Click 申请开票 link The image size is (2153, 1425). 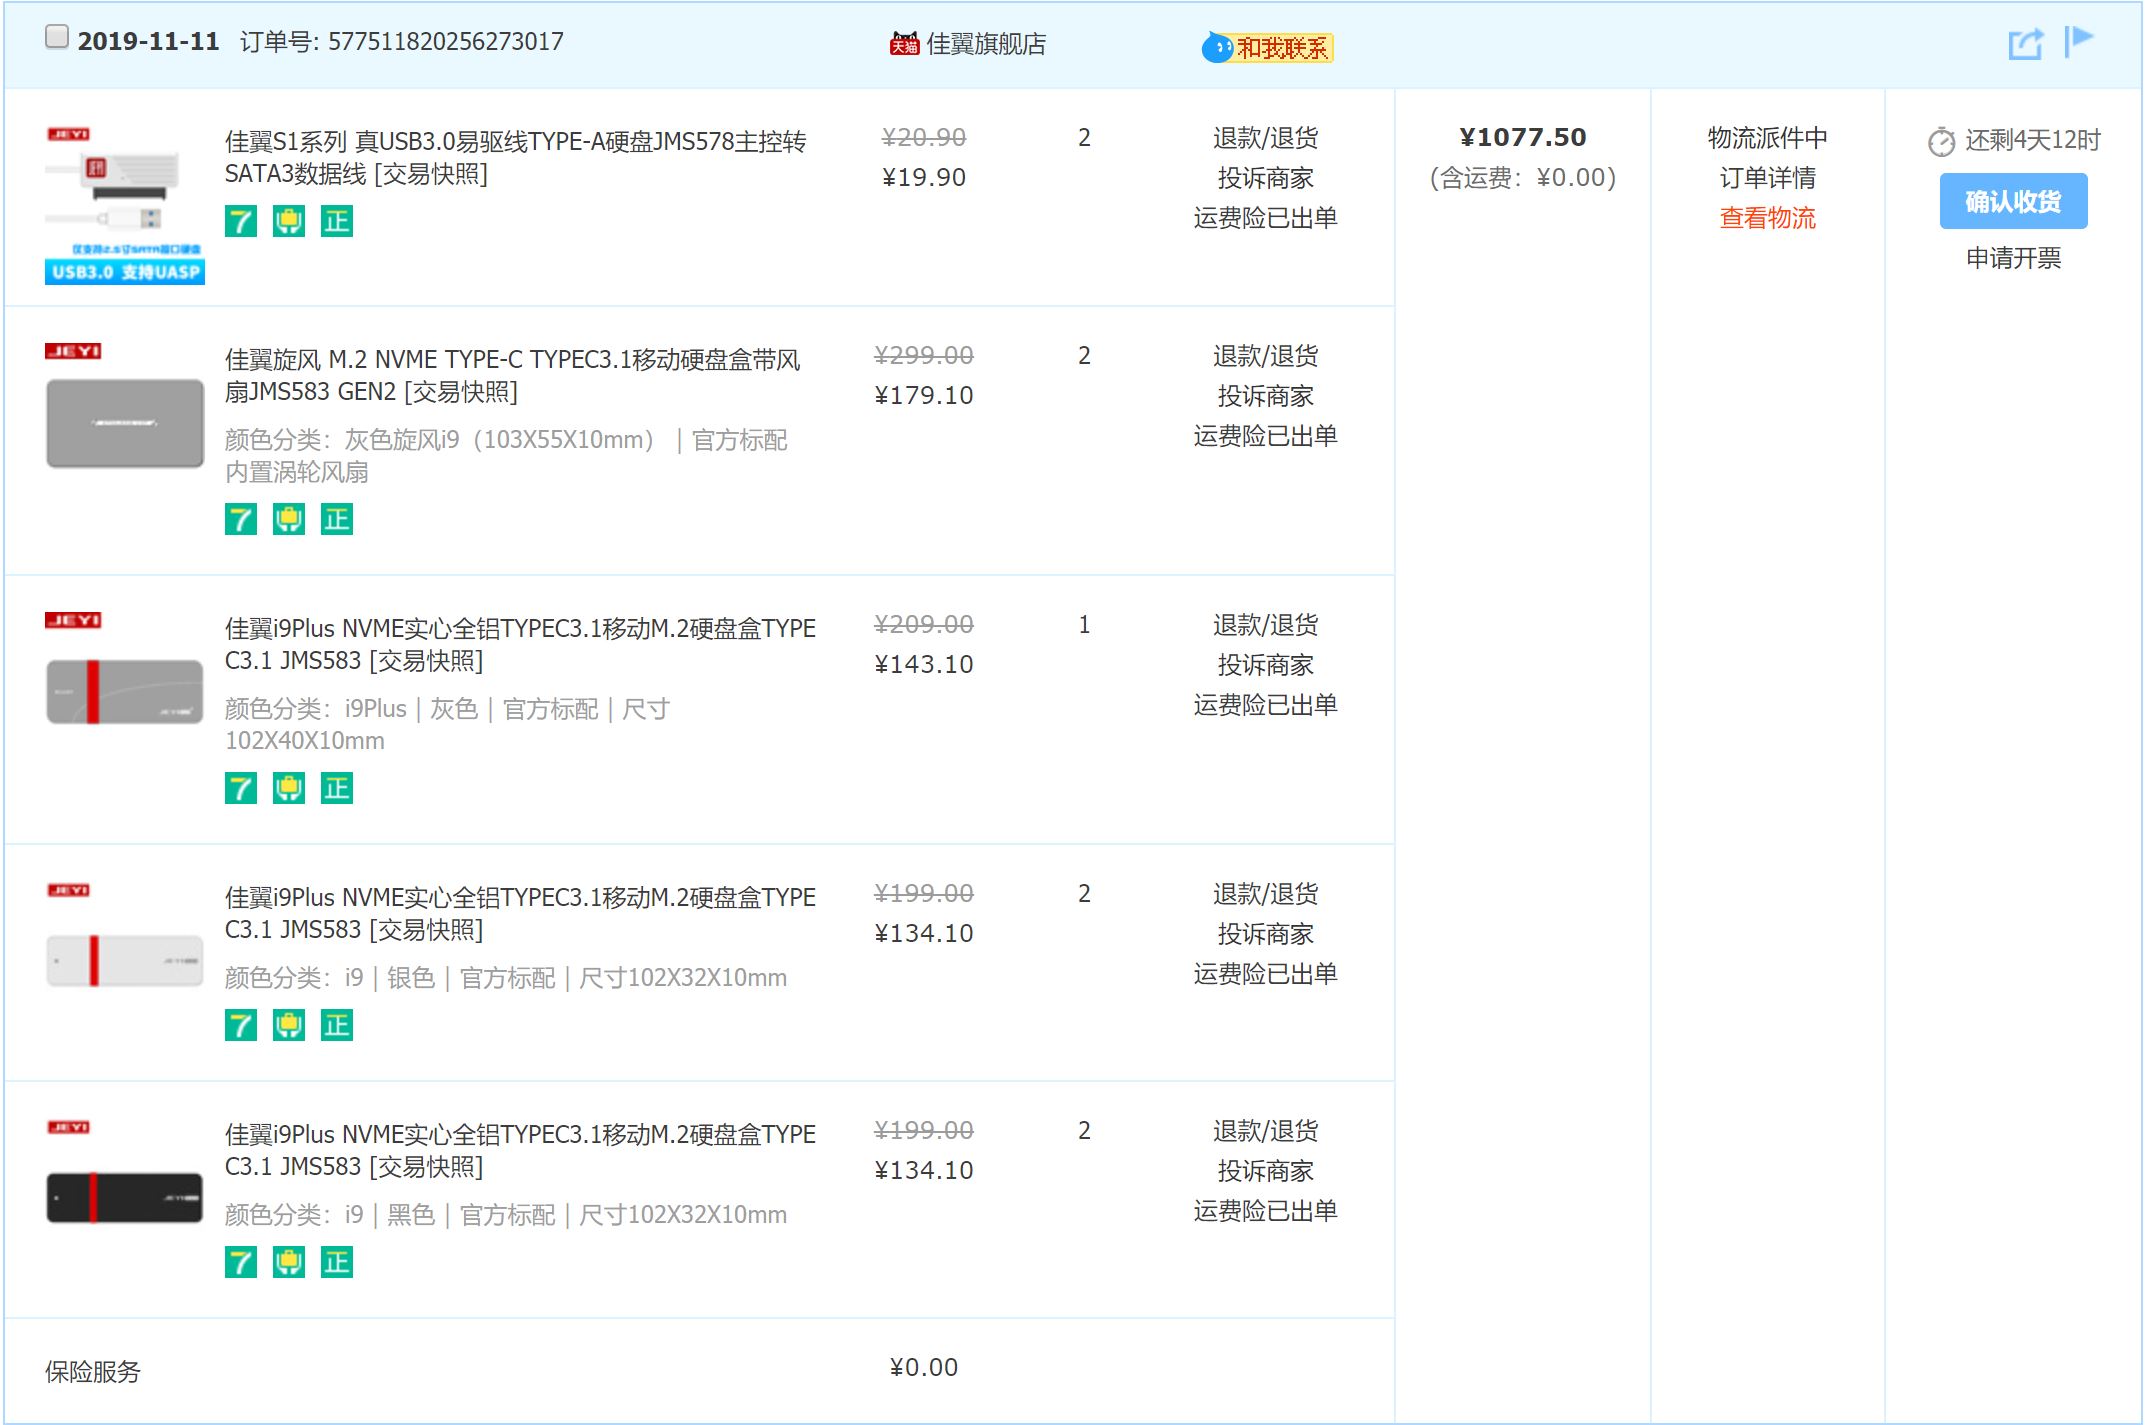[2013, 258]
